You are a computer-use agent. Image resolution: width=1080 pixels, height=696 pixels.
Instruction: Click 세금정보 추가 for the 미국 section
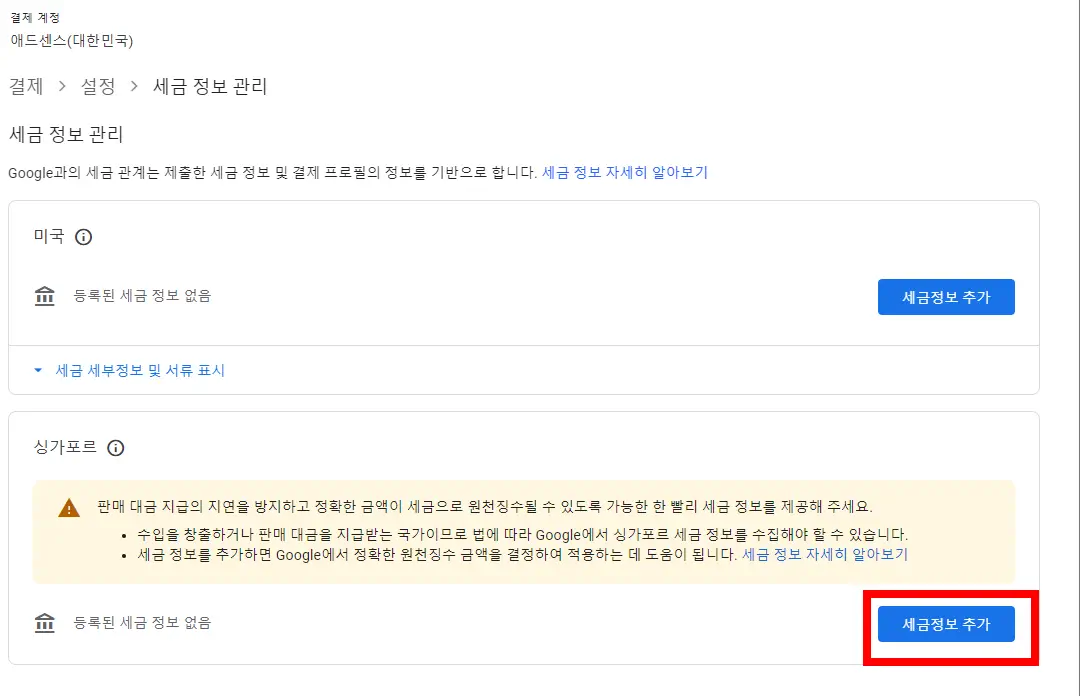pyautogui.click(x=946, y=296)
